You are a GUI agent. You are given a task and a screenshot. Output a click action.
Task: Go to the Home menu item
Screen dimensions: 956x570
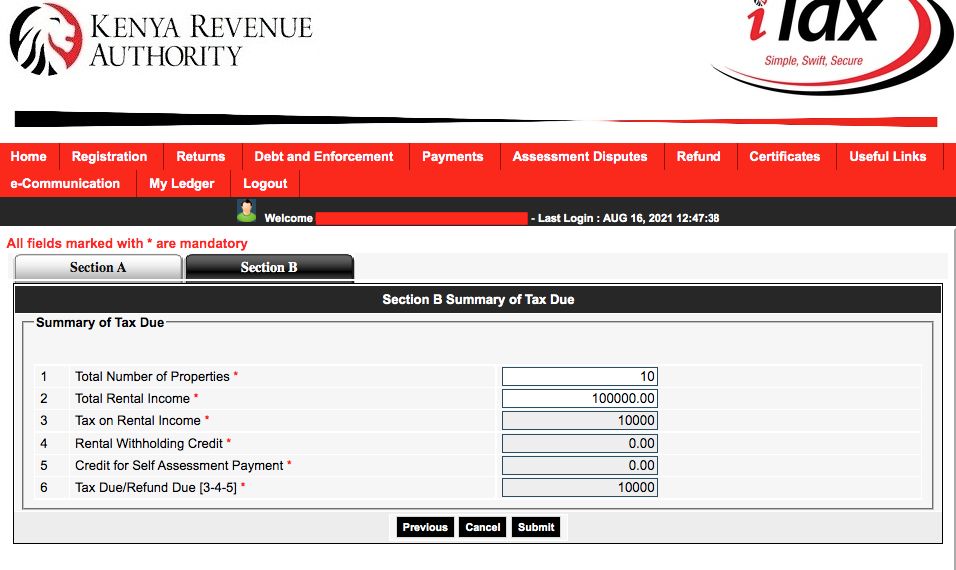29,157
